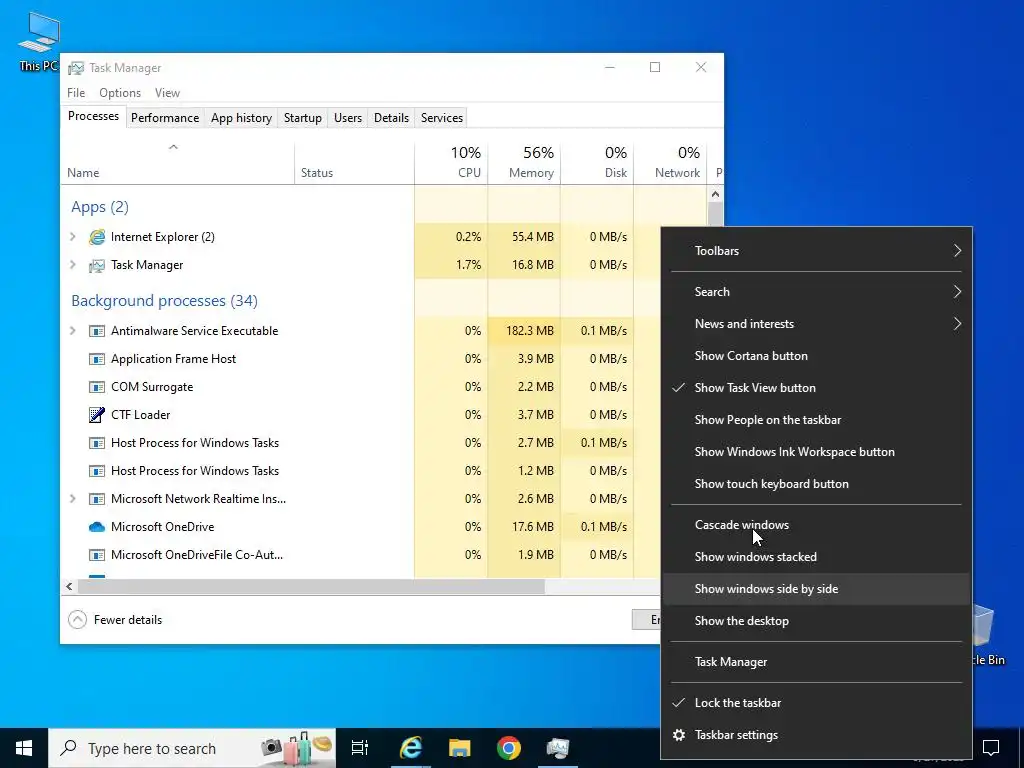The height and width of the screenshot is (768, 1024).
Task: Click the Antimalware Service Executable icon
Action: pos(97,331)
